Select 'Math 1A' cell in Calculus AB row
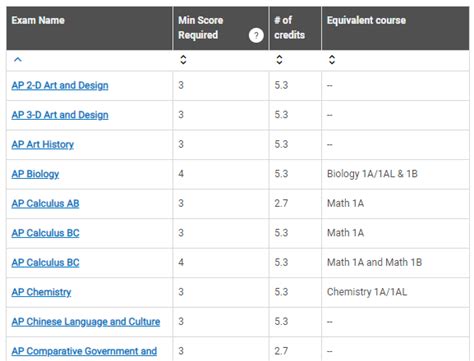This screenshot has width=474, height=361. pos(395,204)
